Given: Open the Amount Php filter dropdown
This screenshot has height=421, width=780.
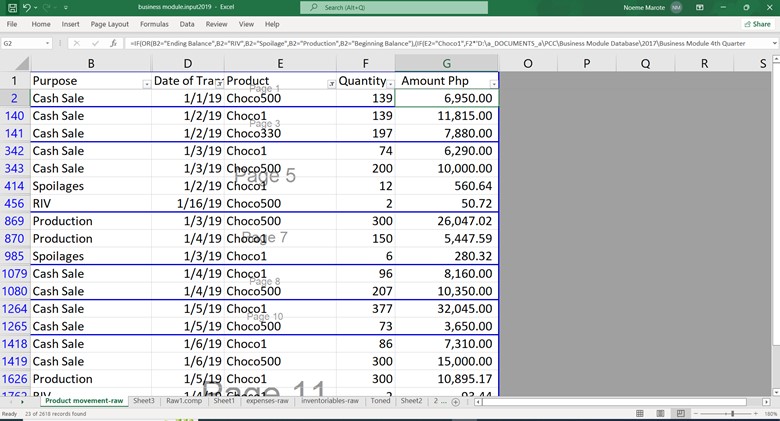Looking at the screenshot, I should [493, 84].
